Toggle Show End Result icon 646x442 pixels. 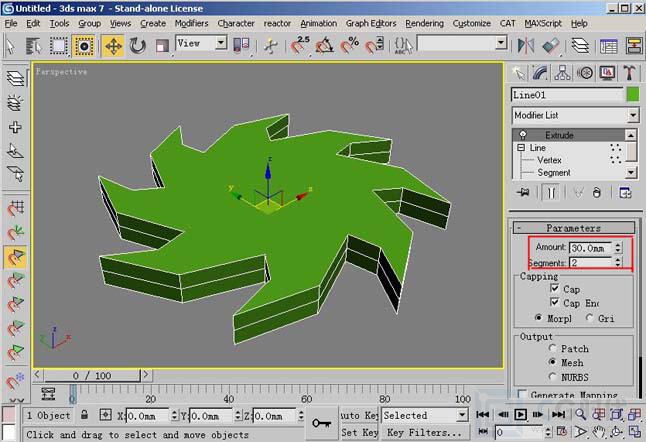[551, 192]
